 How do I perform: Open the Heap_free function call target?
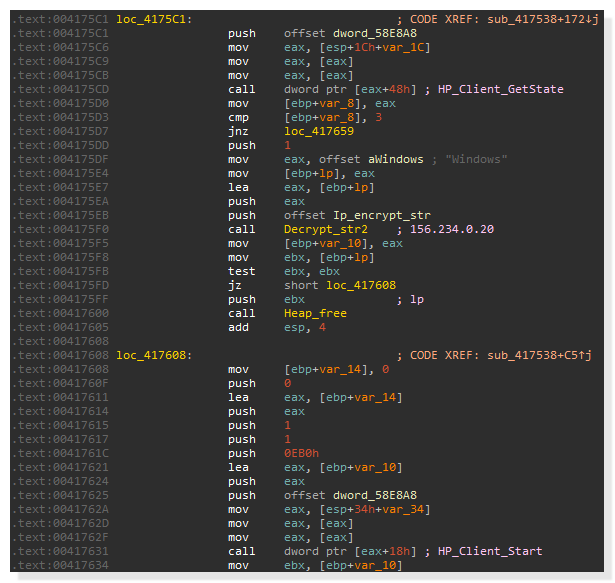pos(315,313)
